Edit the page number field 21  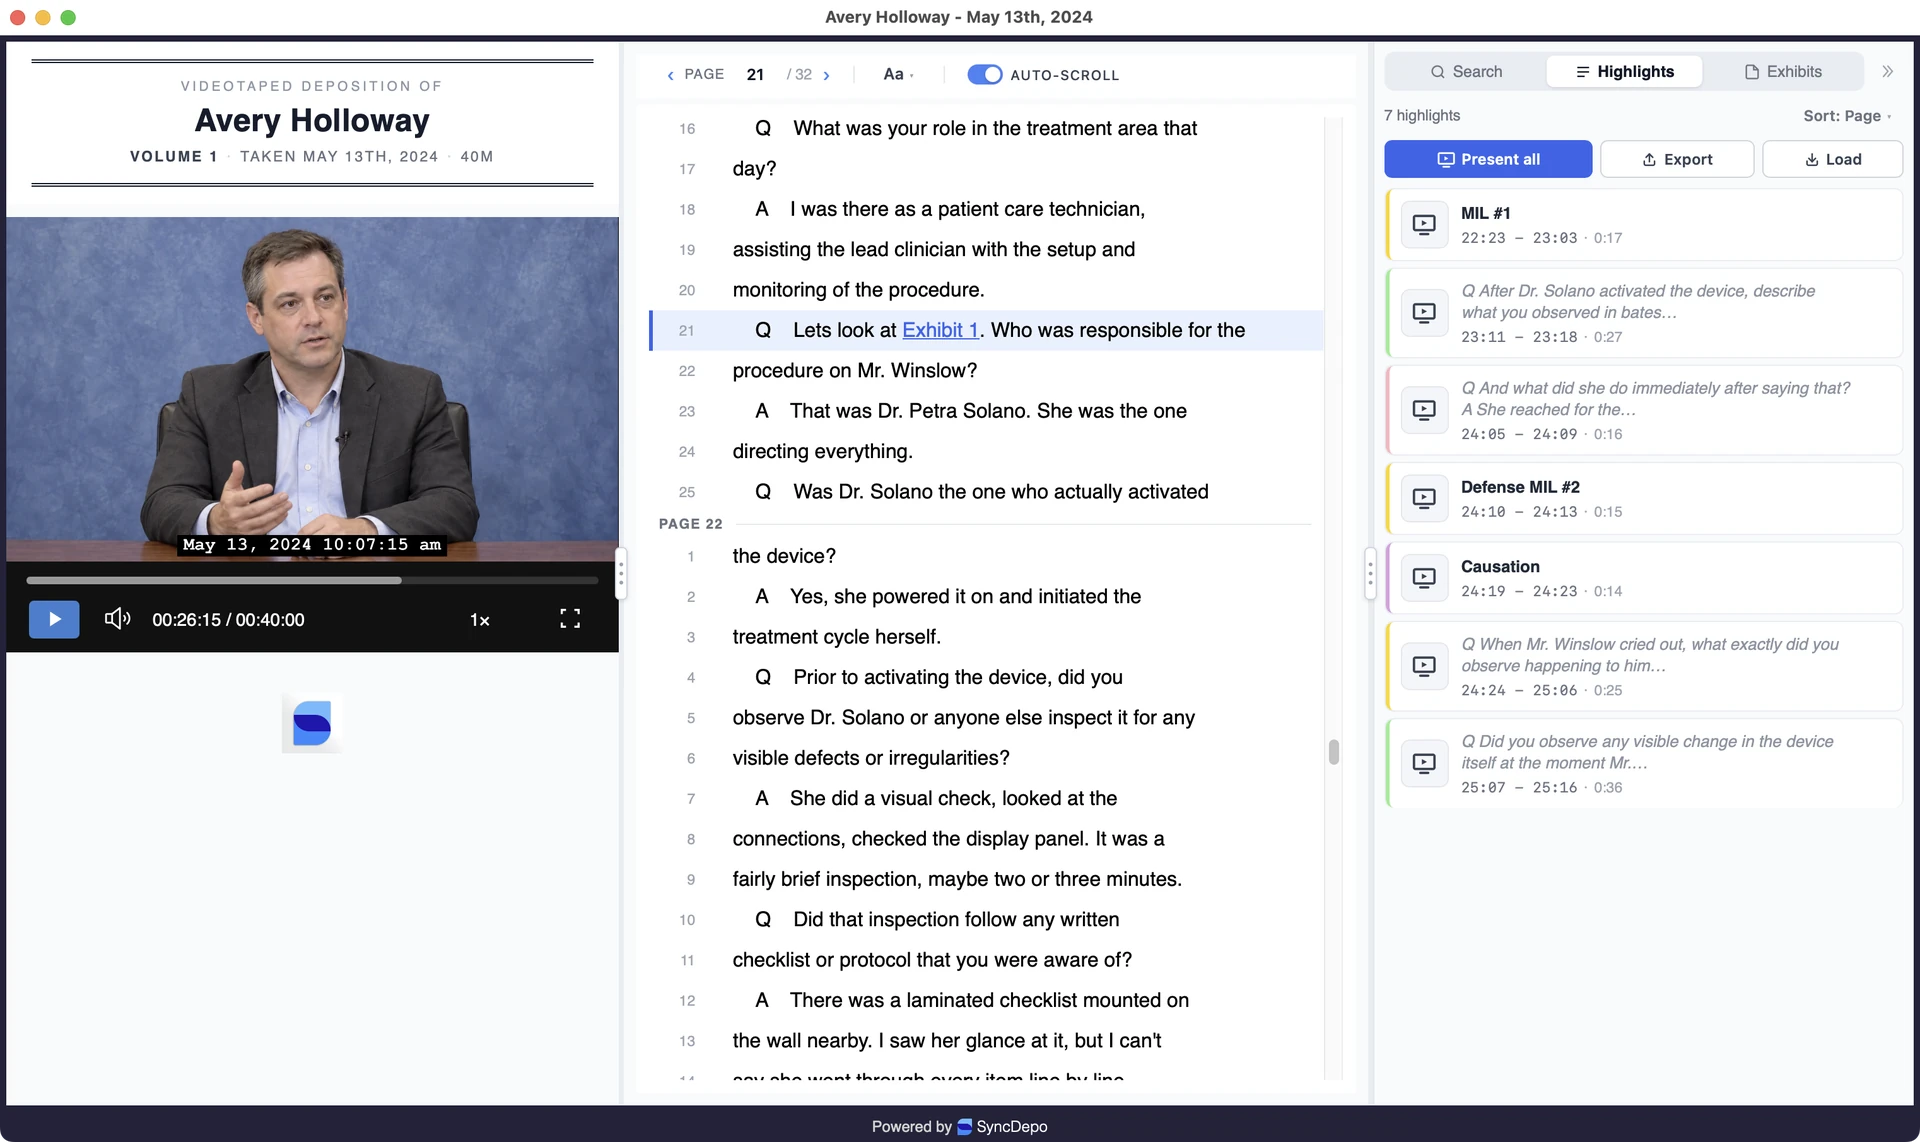[755, 74]
